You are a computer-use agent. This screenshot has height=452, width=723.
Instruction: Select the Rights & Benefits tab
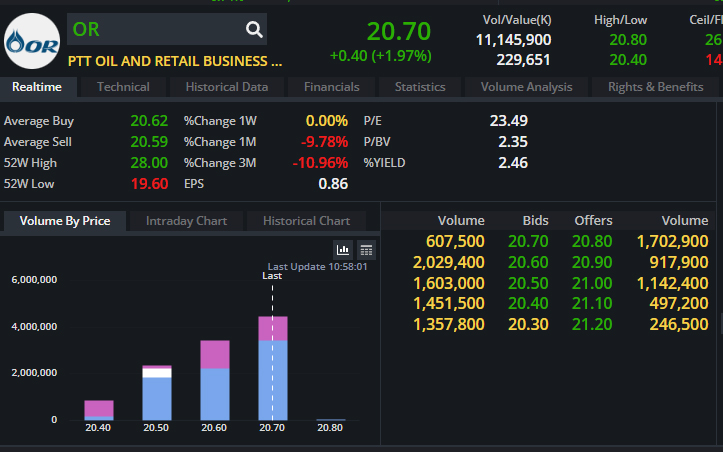click(655, 87)
